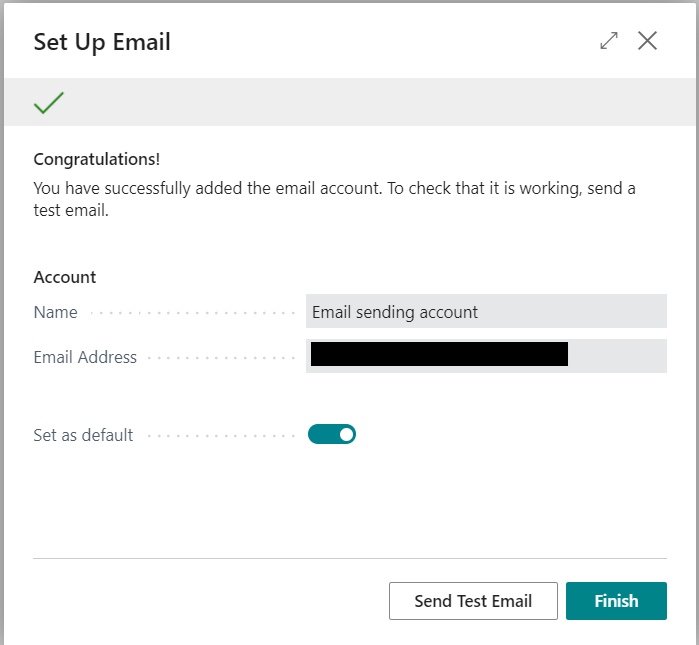This screenshot has height=645, width=699.
Task: Click the Name field label
Action: 56,312
